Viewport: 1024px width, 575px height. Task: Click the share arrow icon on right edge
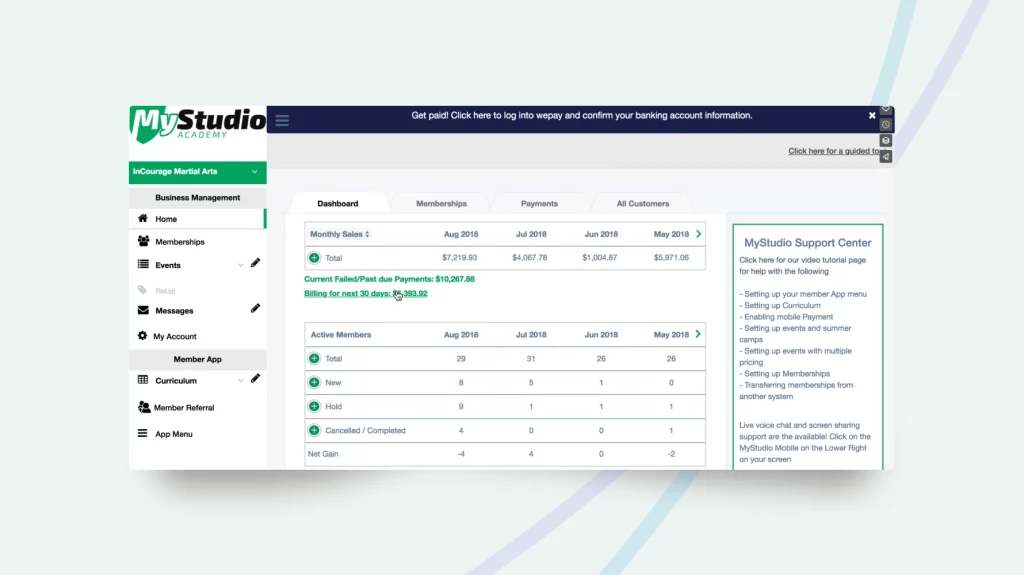point(886,157)
